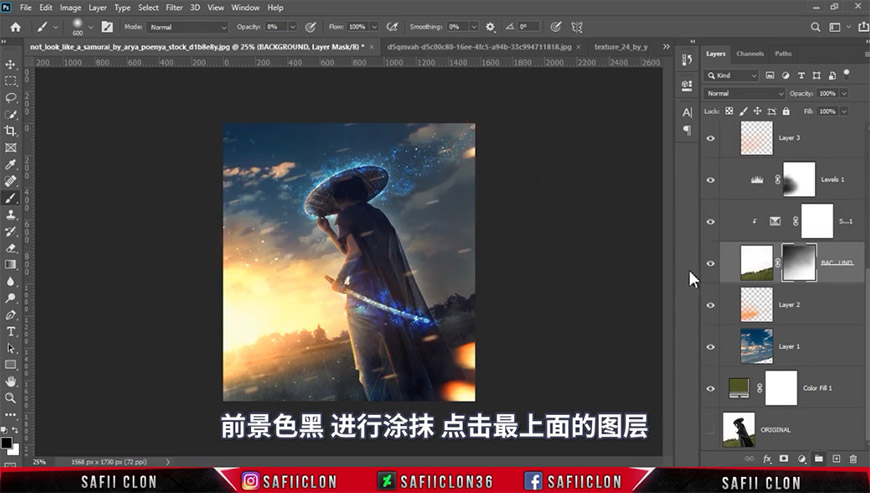Select the Zoom tool
The height and width of the screenshot is (493, 870).
coord(10,398)
